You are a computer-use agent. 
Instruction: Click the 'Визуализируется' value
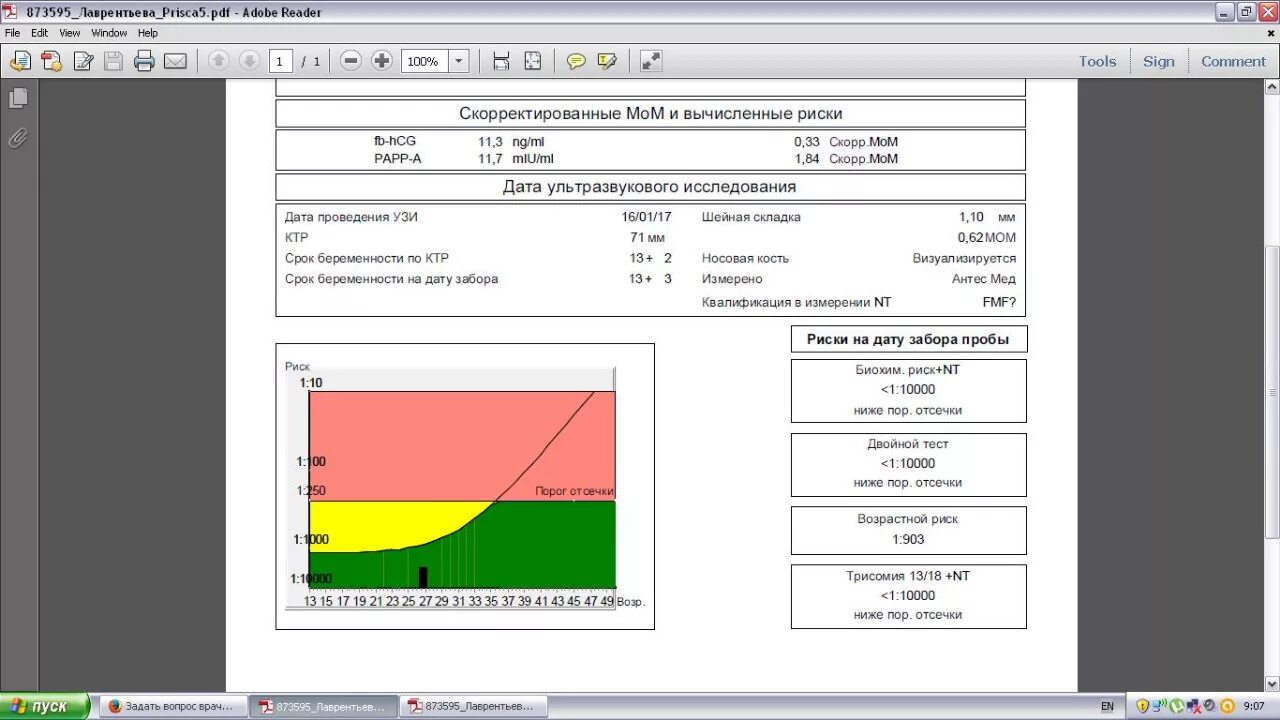coord(964,258)
